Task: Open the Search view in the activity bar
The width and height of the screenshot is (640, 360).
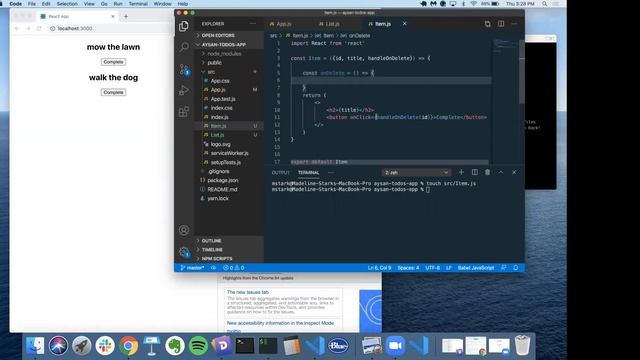Action: pos(184,47)
